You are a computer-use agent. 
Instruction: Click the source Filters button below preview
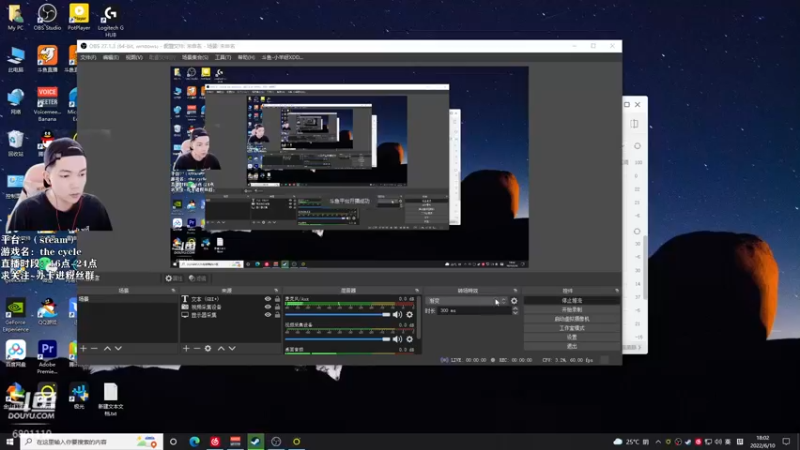coord(197,279)
